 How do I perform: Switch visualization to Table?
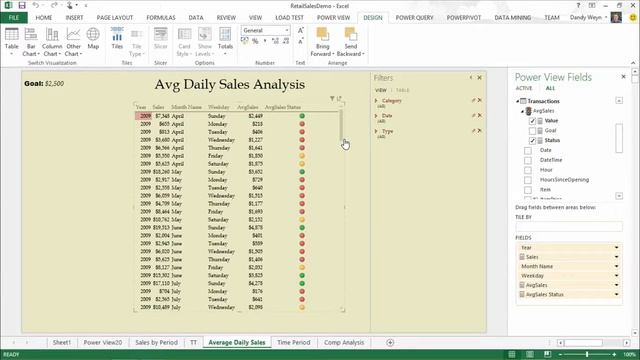click(x=11, y=42)
